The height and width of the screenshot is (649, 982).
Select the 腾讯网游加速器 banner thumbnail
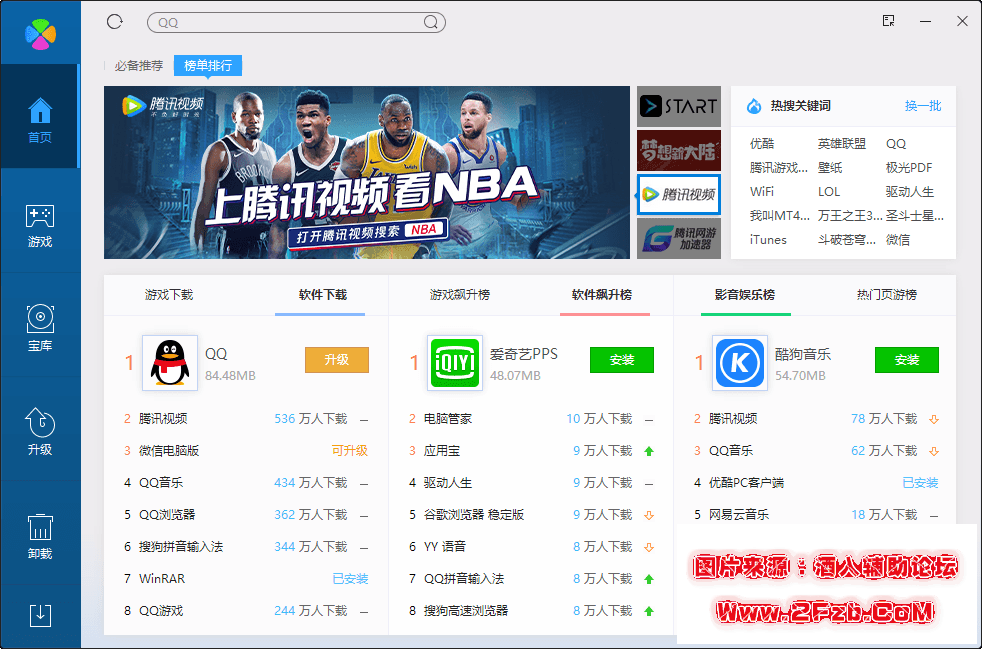coord(679,238)
